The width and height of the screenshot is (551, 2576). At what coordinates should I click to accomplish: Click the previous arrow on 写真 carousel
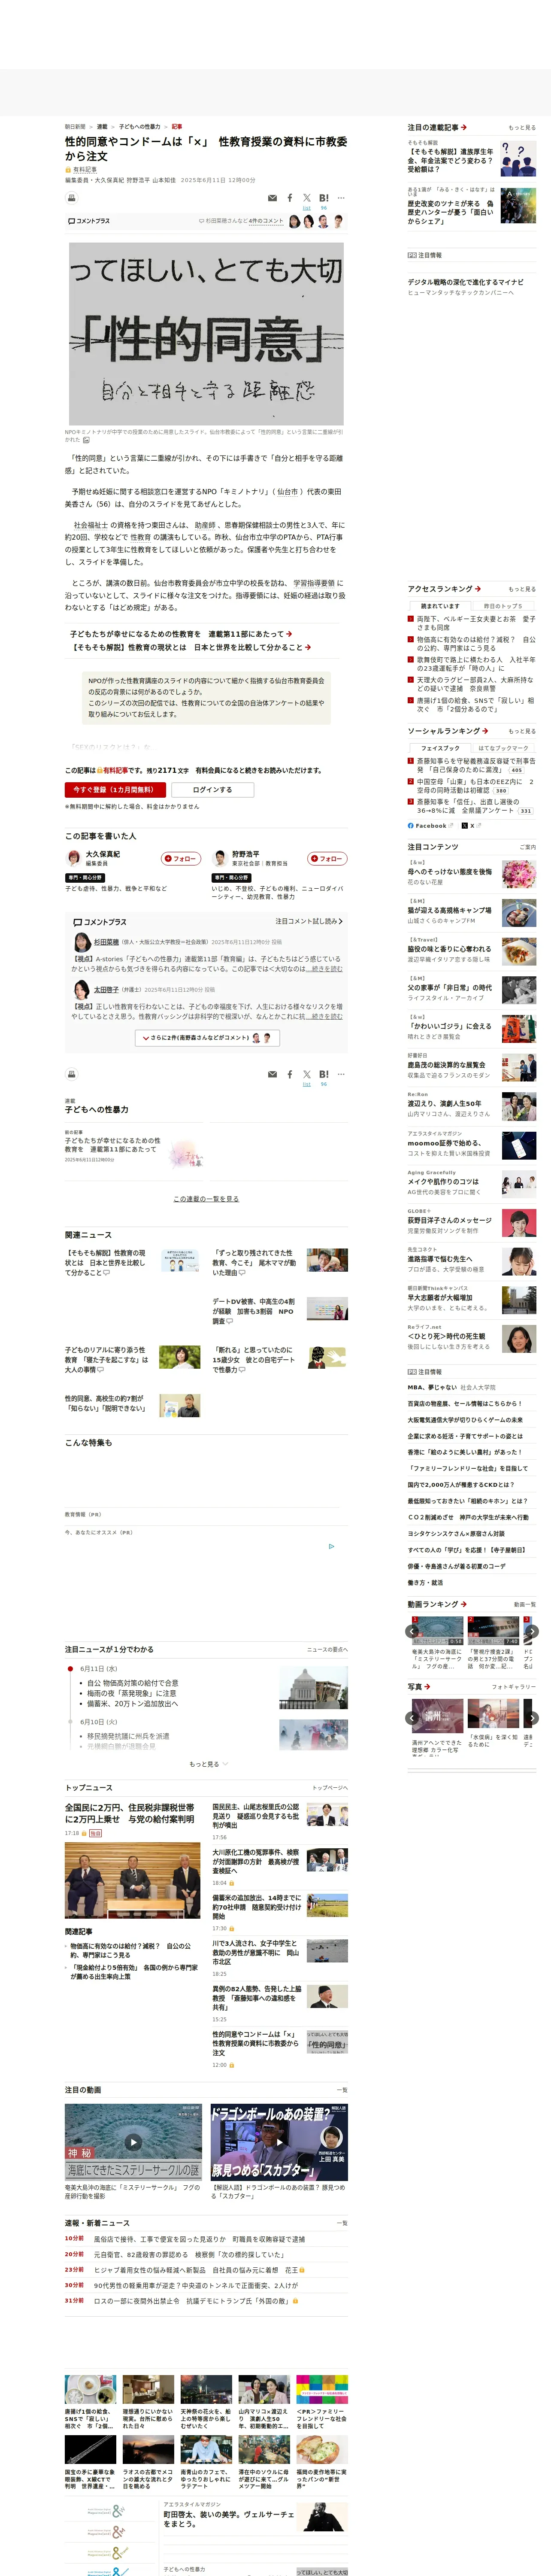(412, 1718)
